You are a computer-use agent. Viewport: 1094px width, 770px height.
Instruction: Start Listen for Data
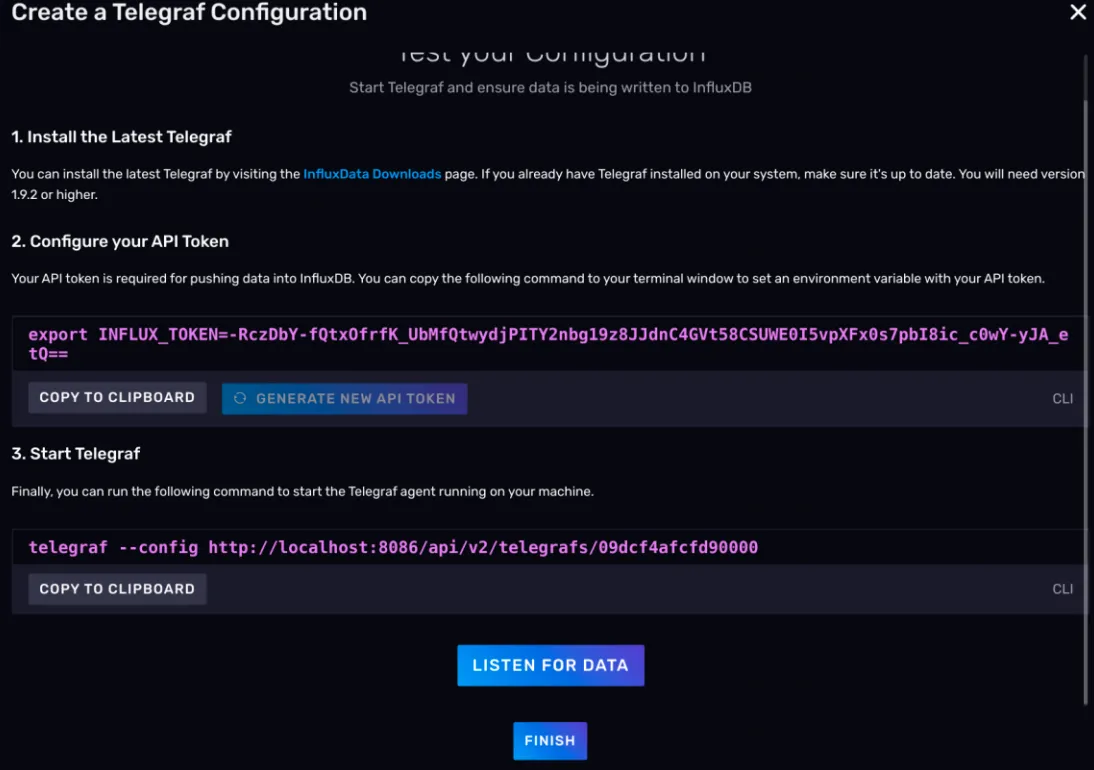550,665
